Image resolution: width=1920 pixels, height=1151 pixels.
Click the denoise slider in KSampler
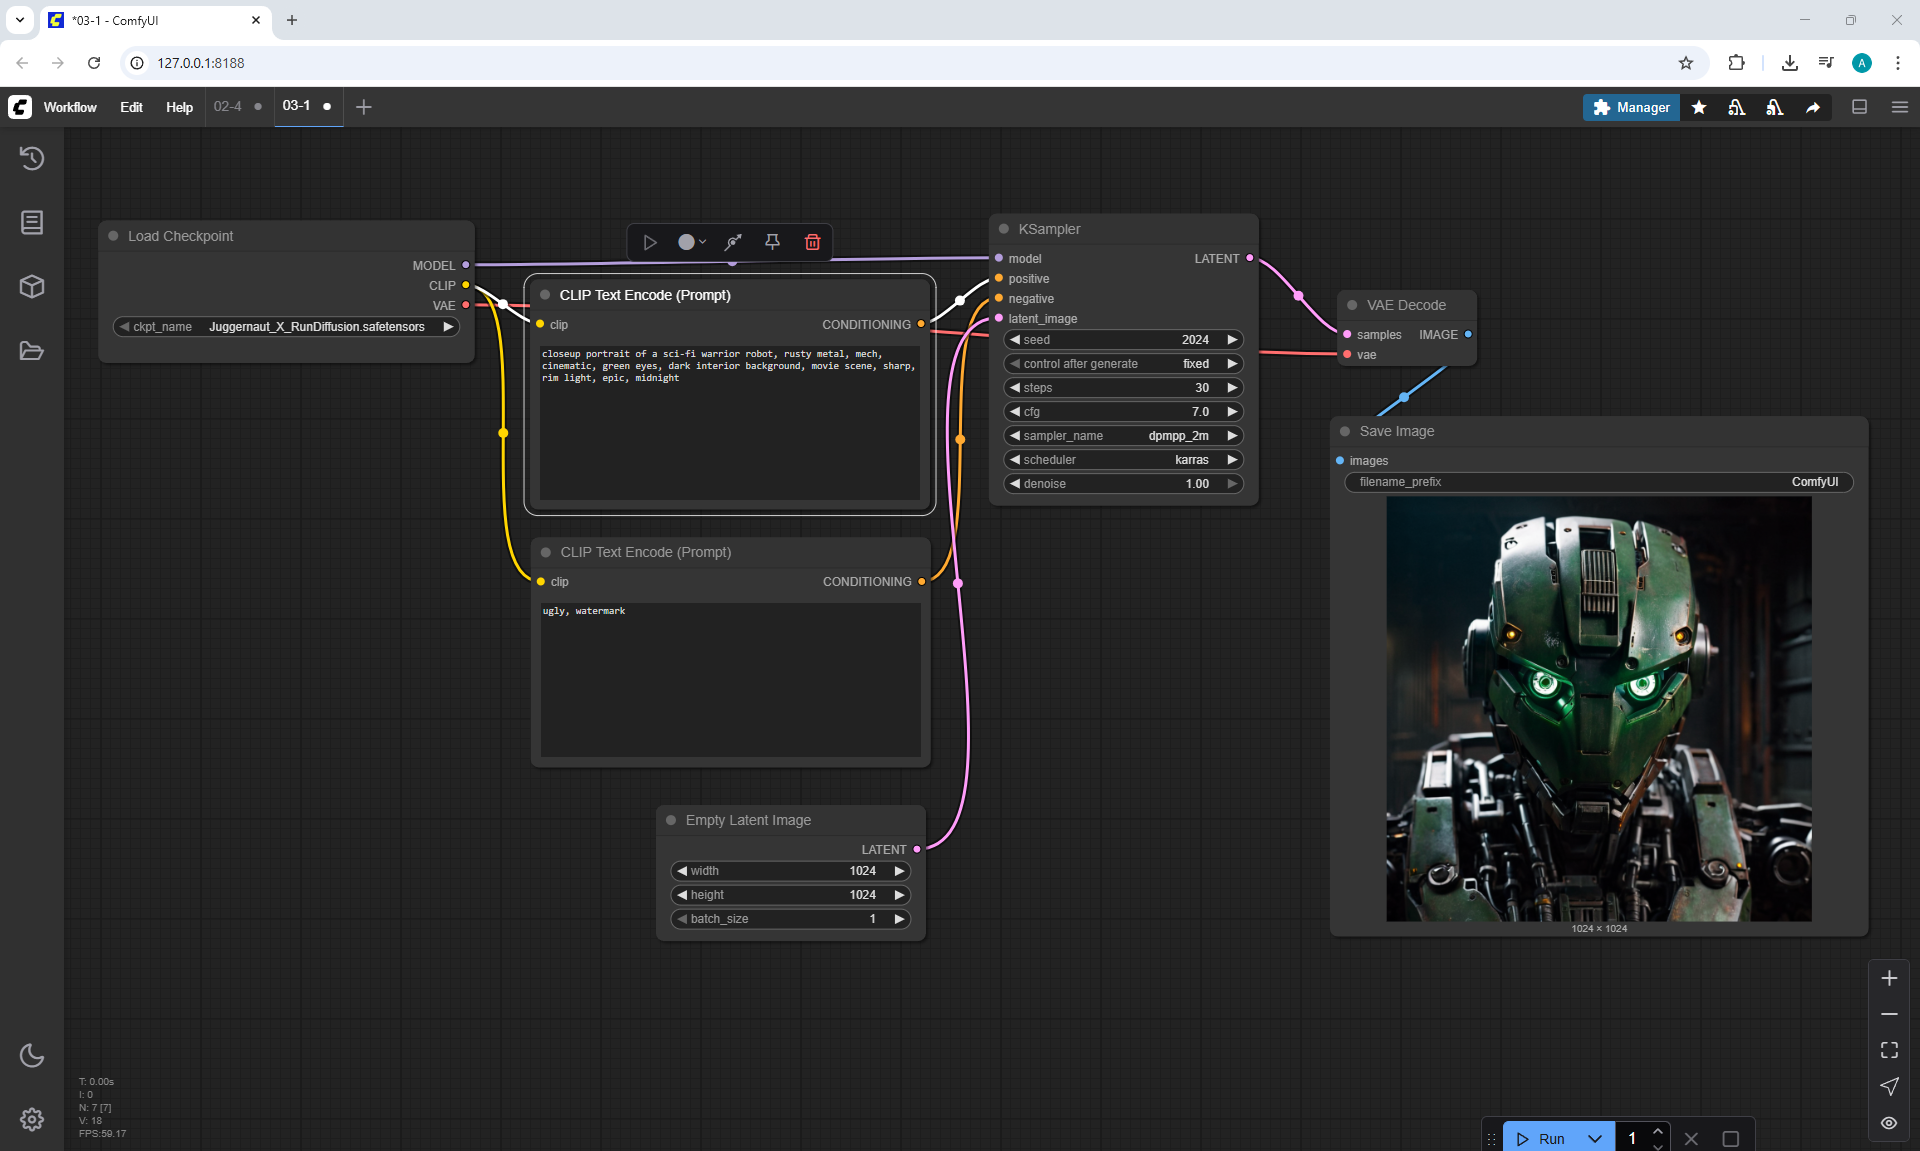pyautogui.click(x=1123, y=484)
